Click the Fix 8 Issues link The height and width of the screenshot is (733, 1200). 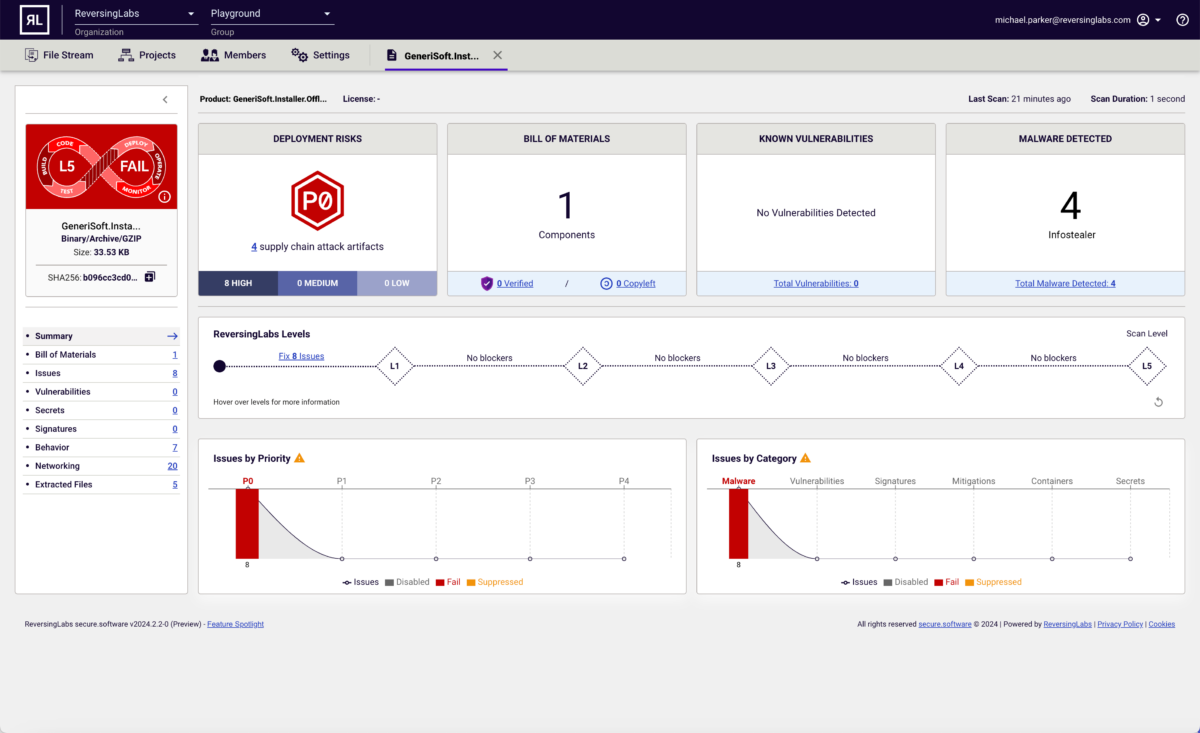pos(301,356)
